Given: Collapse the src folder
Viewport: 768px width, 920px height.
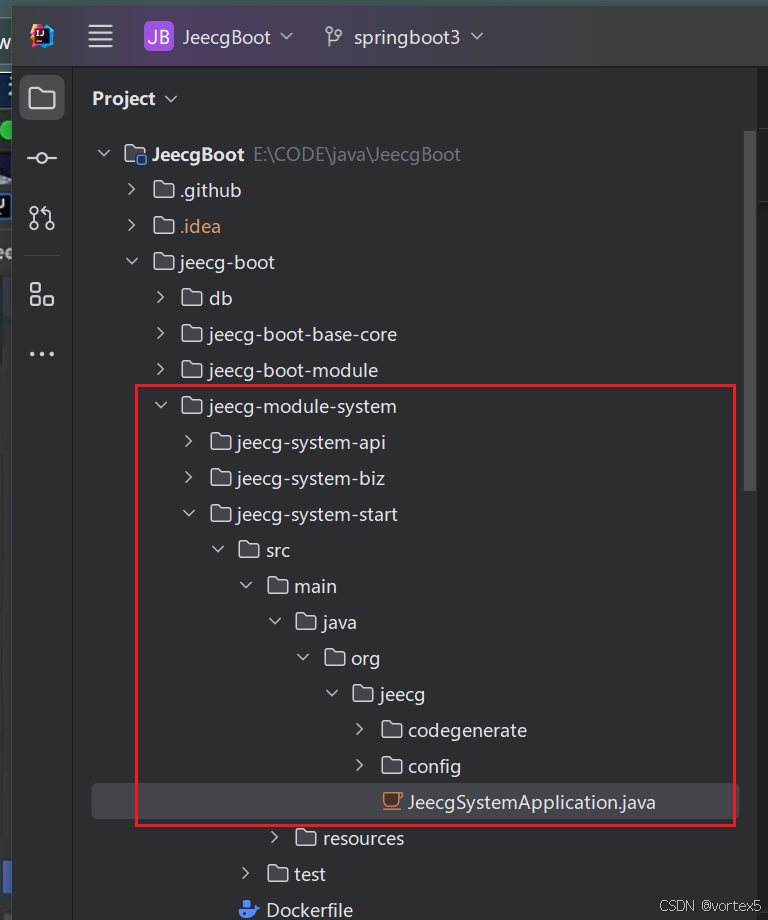Looking at the screenshot, I should point(218,550).
